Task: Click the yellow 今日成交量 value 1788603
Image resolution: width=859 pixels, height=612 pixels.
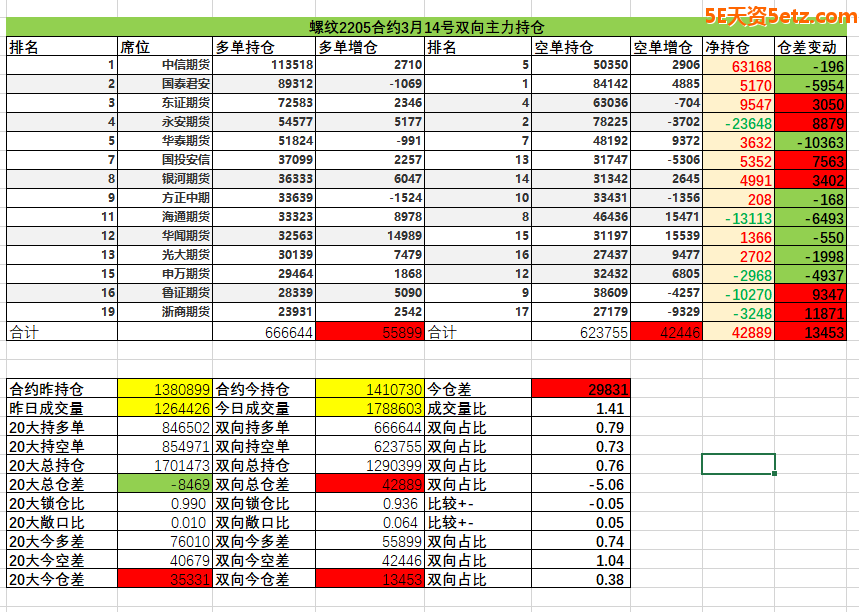Action: [x=369, y=408]
